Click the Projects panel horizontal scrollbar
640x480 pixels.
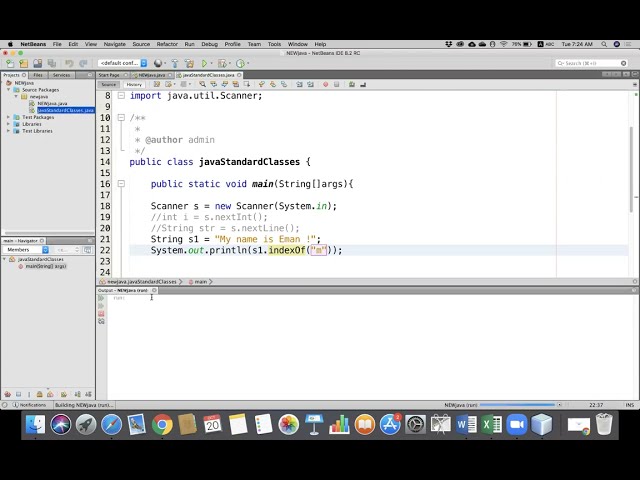click(48, 233)
